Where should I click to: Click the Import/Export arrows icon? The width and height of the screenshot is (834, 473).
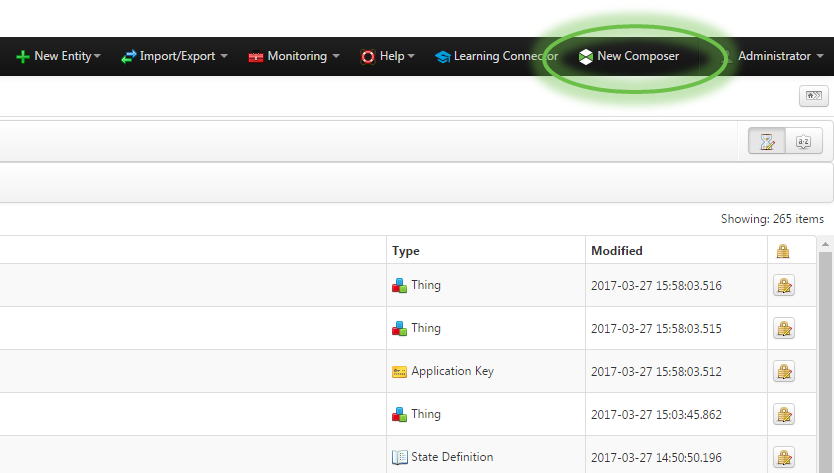pyautogui.click(x=128, y=56)
